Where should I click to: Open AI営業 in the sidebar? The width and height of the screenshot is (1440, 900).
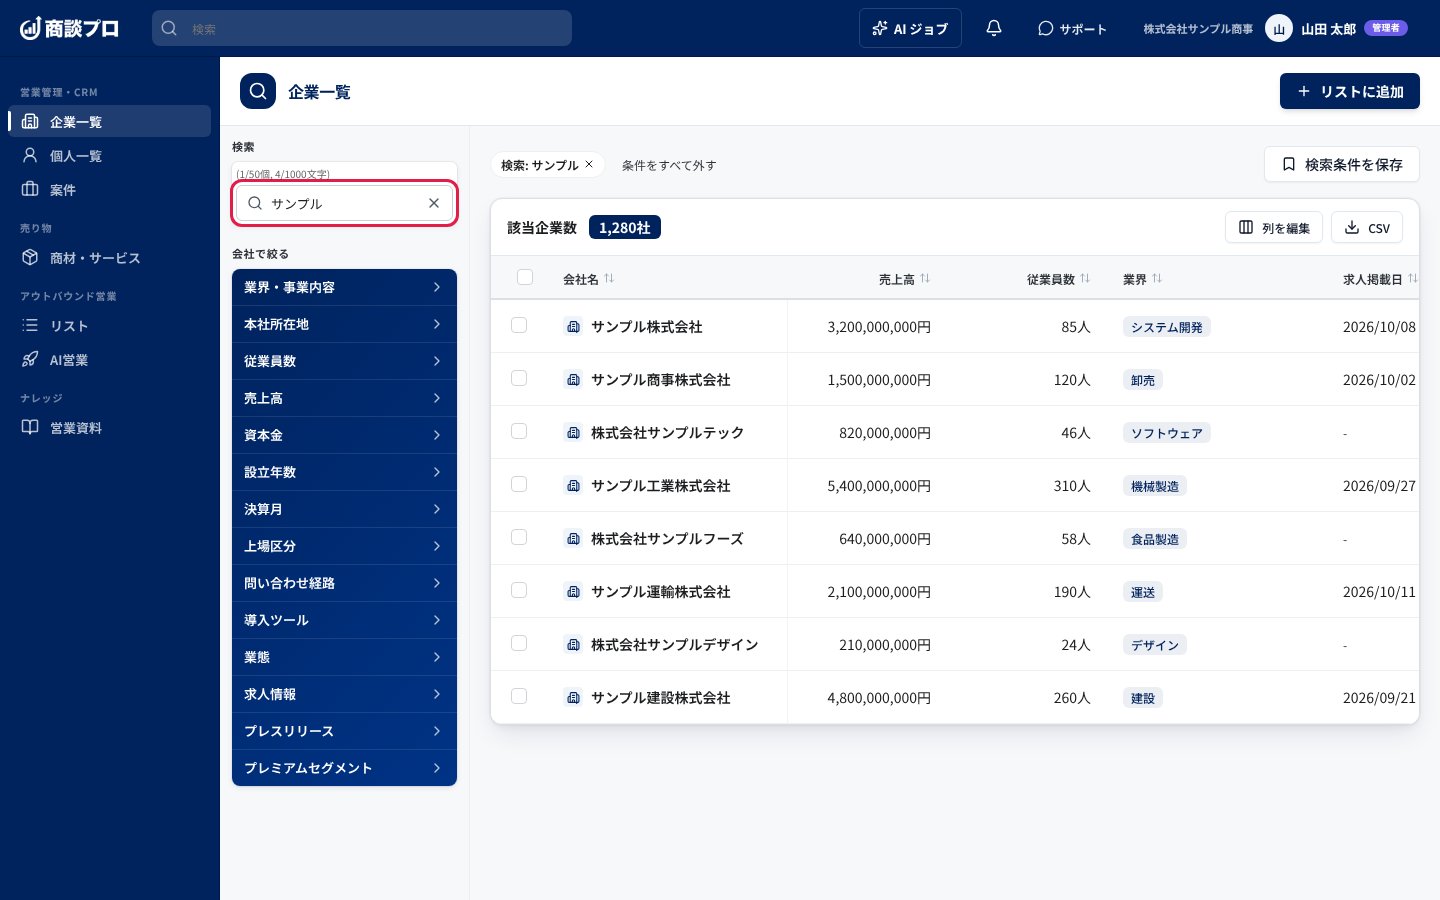(x=110, y=359)
